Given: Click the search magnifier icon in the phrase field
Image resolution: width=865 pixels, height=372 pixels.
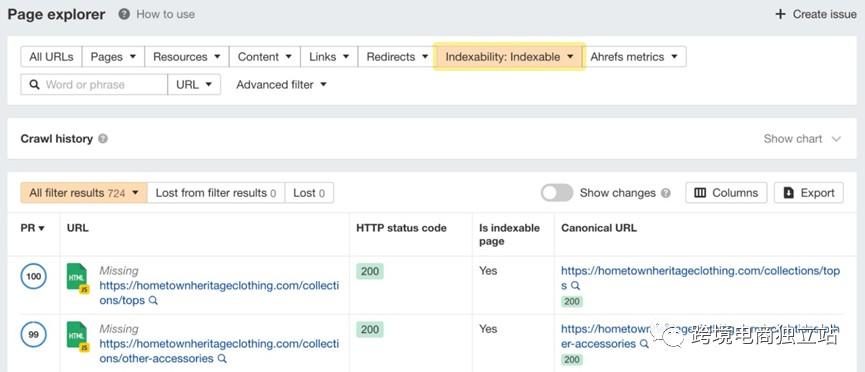Looking at the screenshot, I should (x=35, y=84).
